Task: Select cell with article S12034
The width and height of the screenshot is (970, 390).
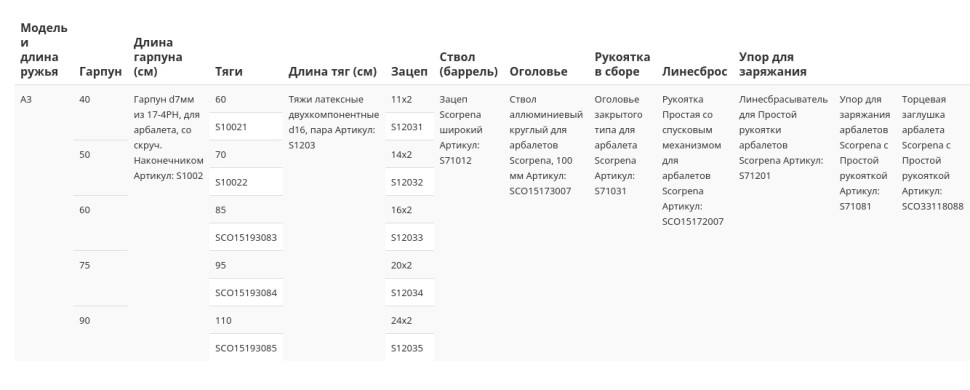Action: pyautogui.click(x=410, y=293)
